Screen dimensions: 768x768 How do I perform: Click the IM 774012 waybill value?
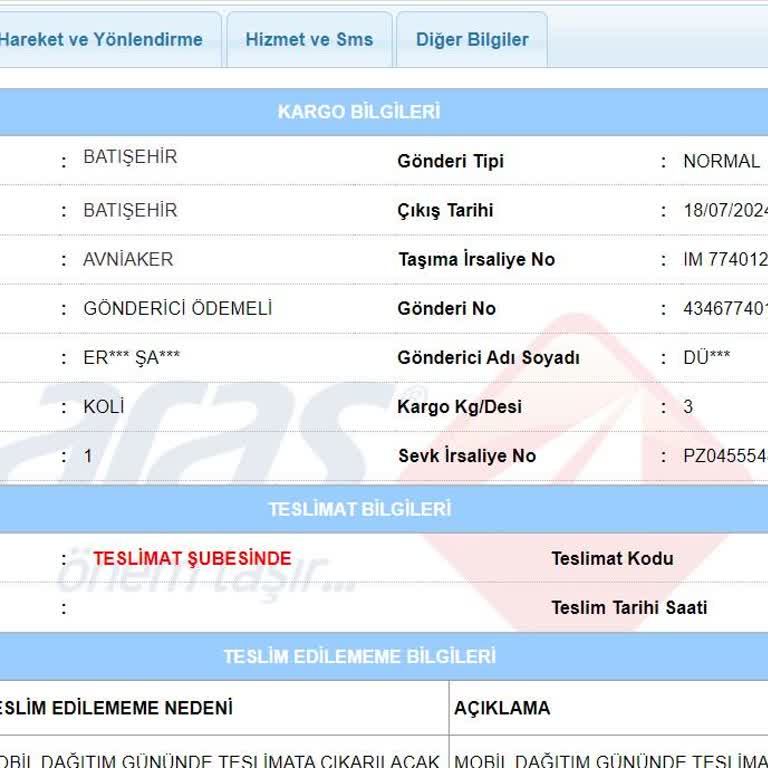pos(725,259)
